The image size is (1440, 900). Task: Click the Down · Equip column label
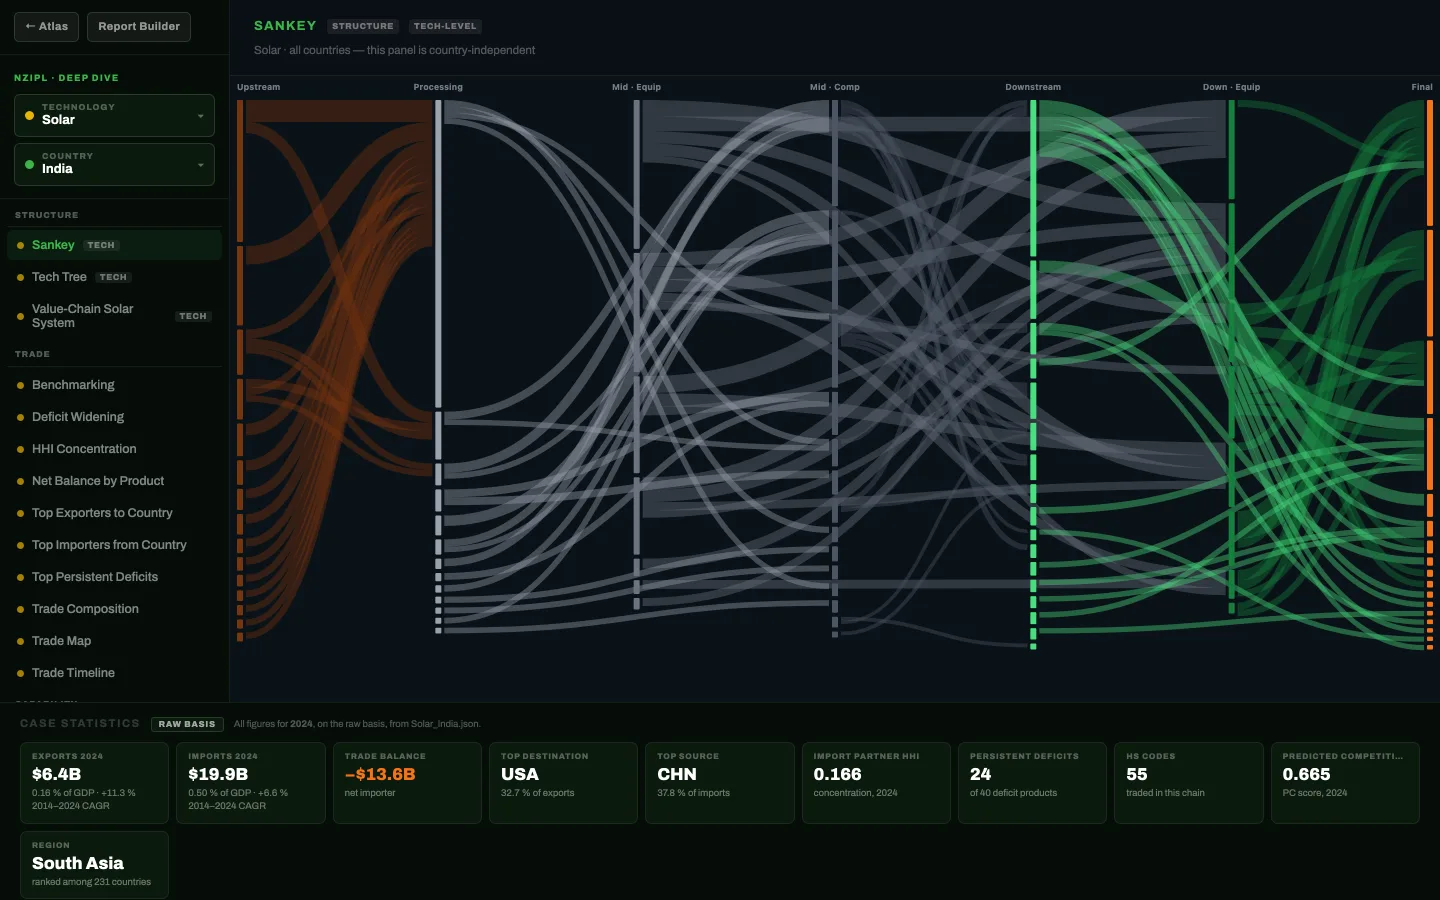(x=1231, y=87)
